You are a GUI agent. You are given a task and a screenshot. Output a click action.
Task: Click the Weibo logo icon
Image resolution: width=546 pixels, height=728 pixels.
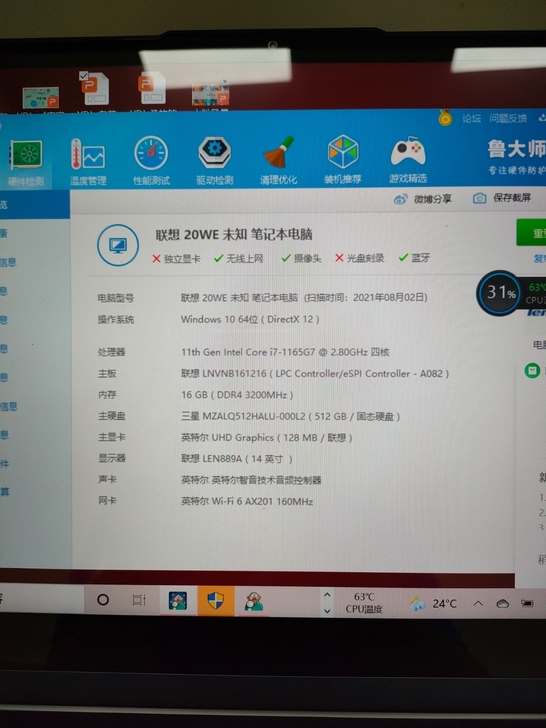click(400, 200)
